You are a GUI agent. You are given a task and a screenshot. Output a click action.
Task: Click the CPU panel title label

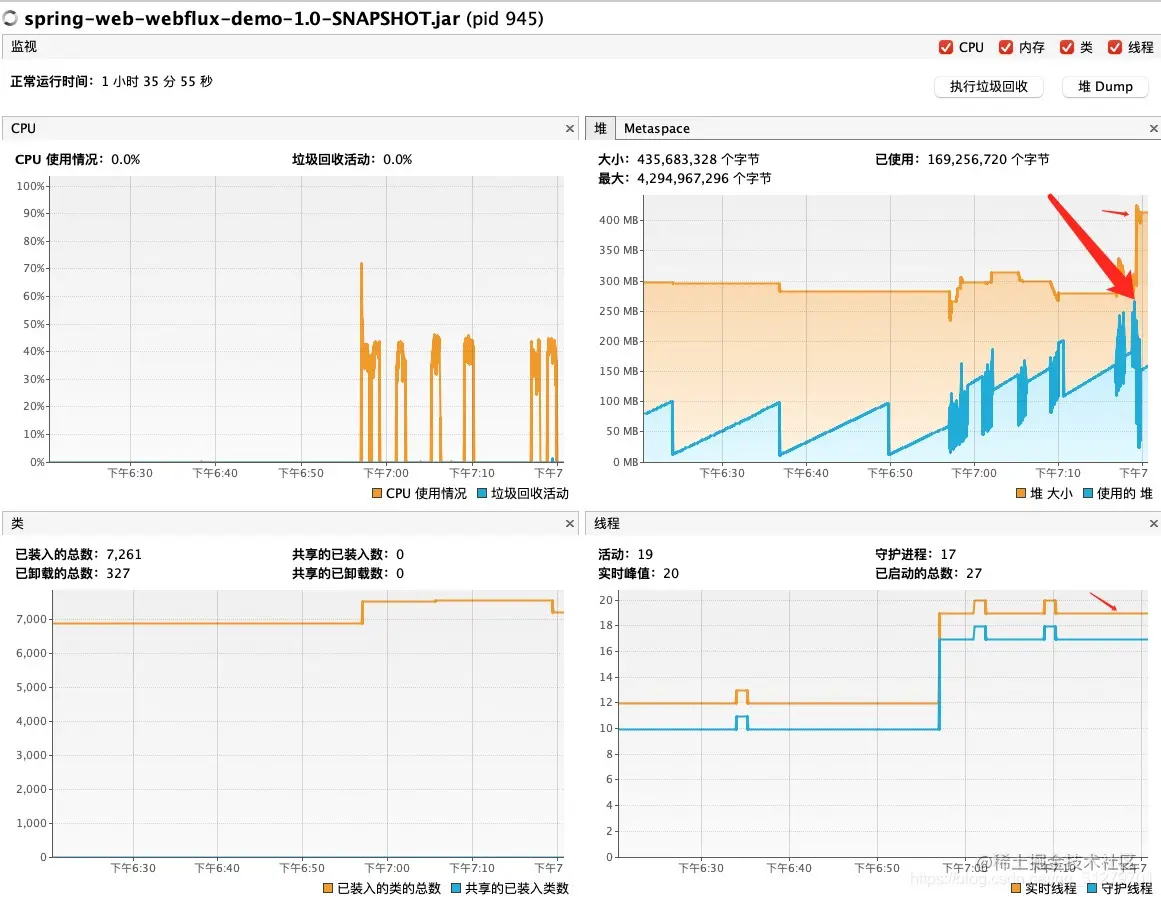click(23, 128)
